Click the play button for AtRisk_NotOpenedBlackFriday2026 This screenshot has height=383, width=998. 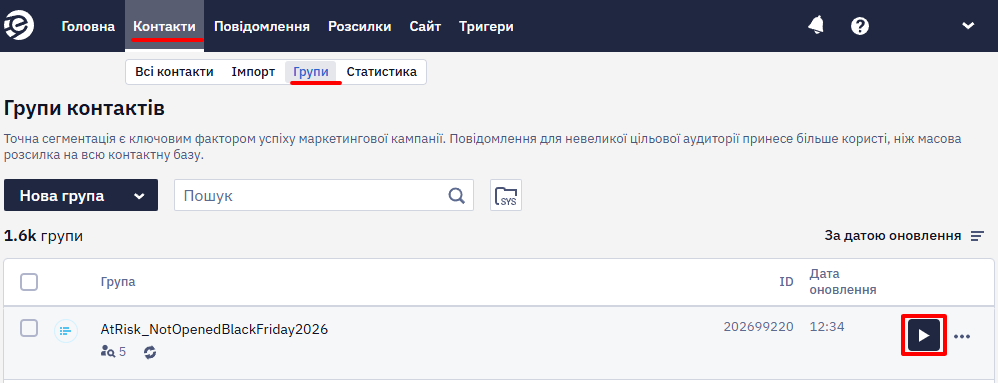[924, 335]
